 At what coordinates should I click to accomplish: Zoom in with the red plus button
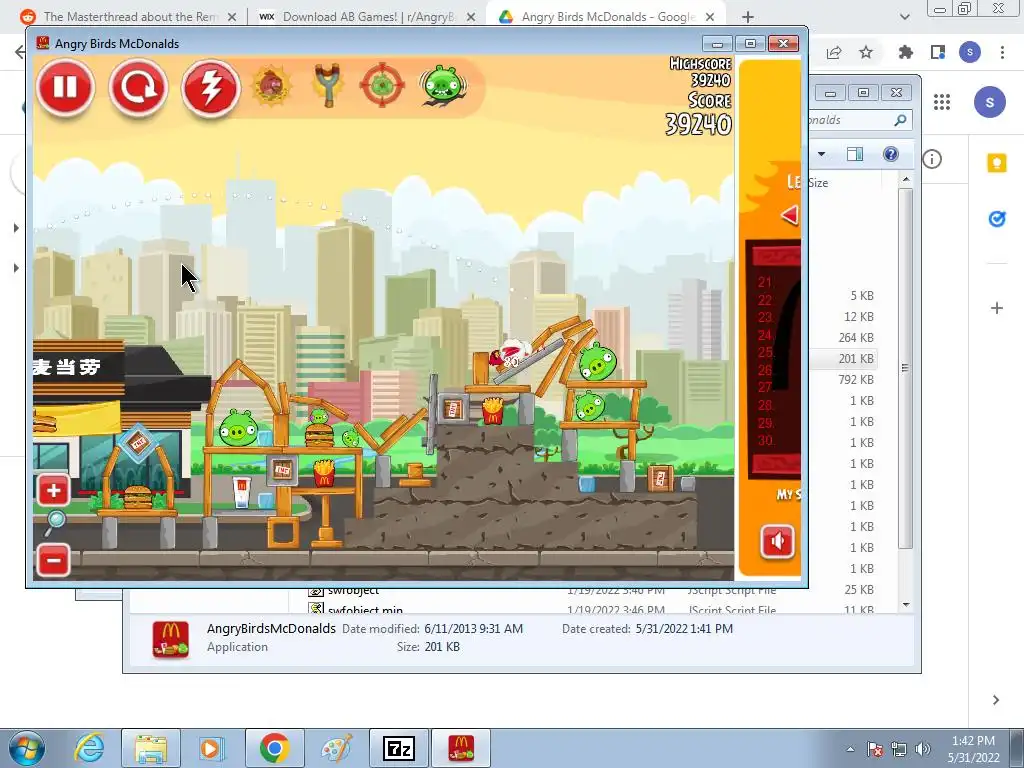click(53, 490)
